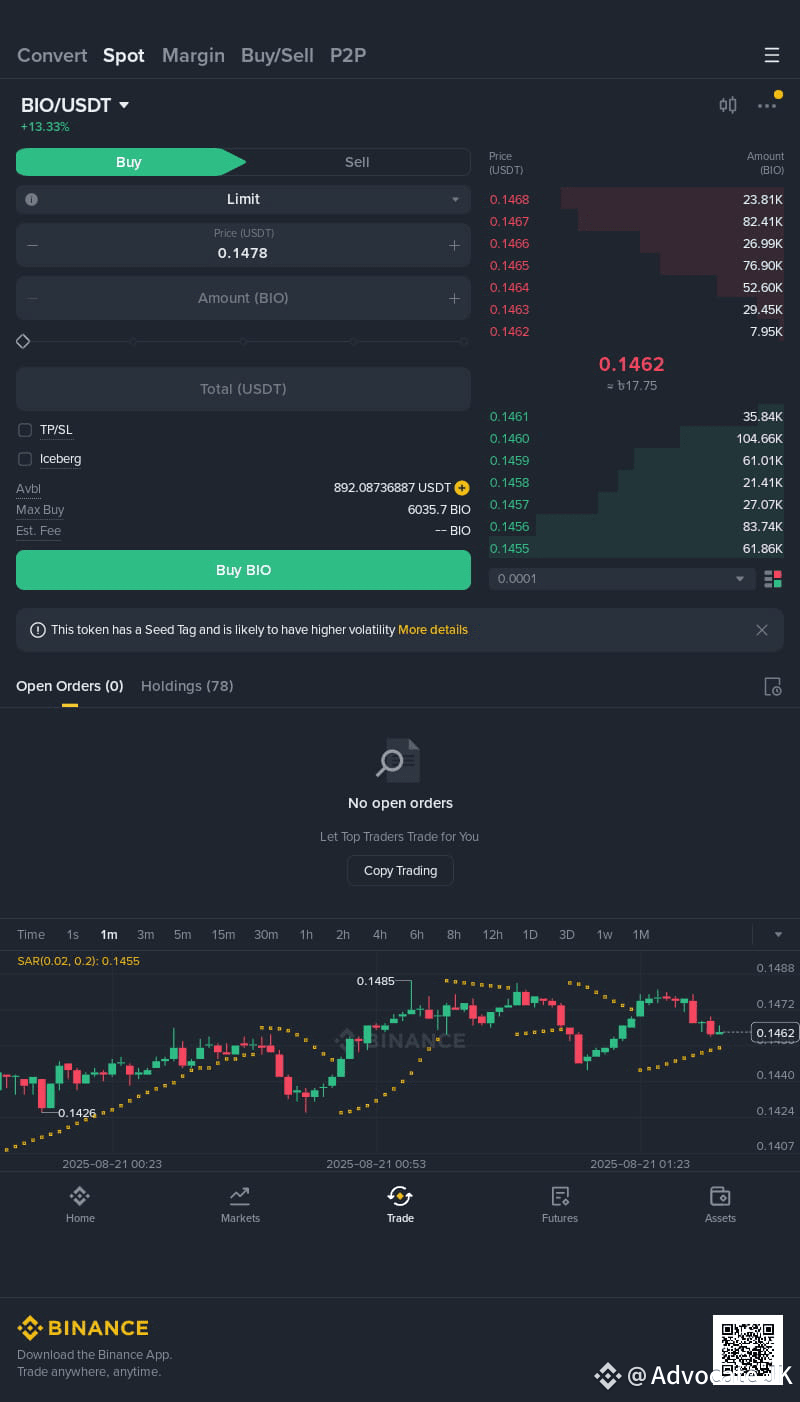Viewport: 800px width, 1402px height.
Task: Click the amount percentage slider handle
Action: coord(23,341)
